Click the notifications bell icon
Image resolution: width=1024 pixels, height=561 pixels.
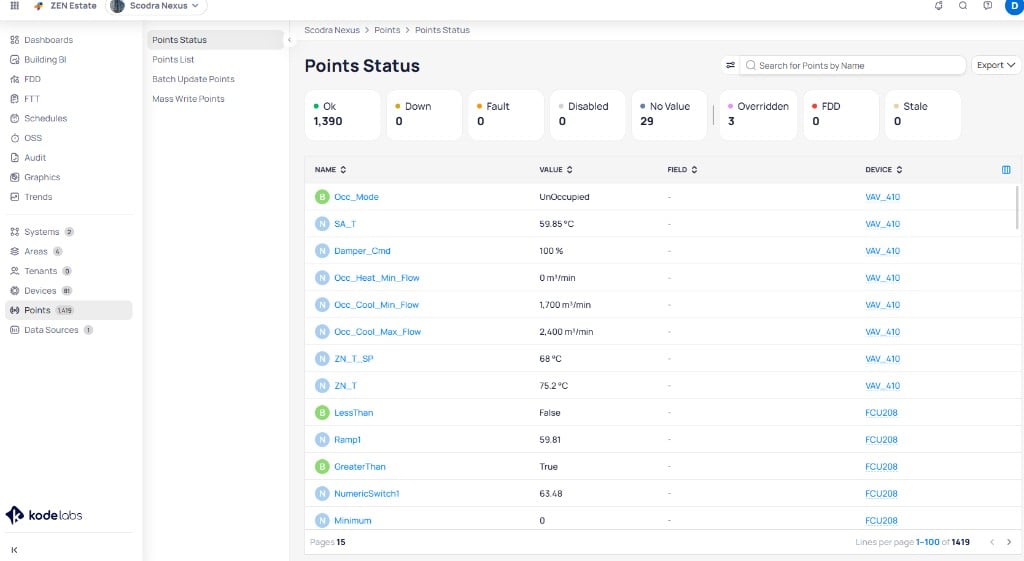tap(938, 5)
